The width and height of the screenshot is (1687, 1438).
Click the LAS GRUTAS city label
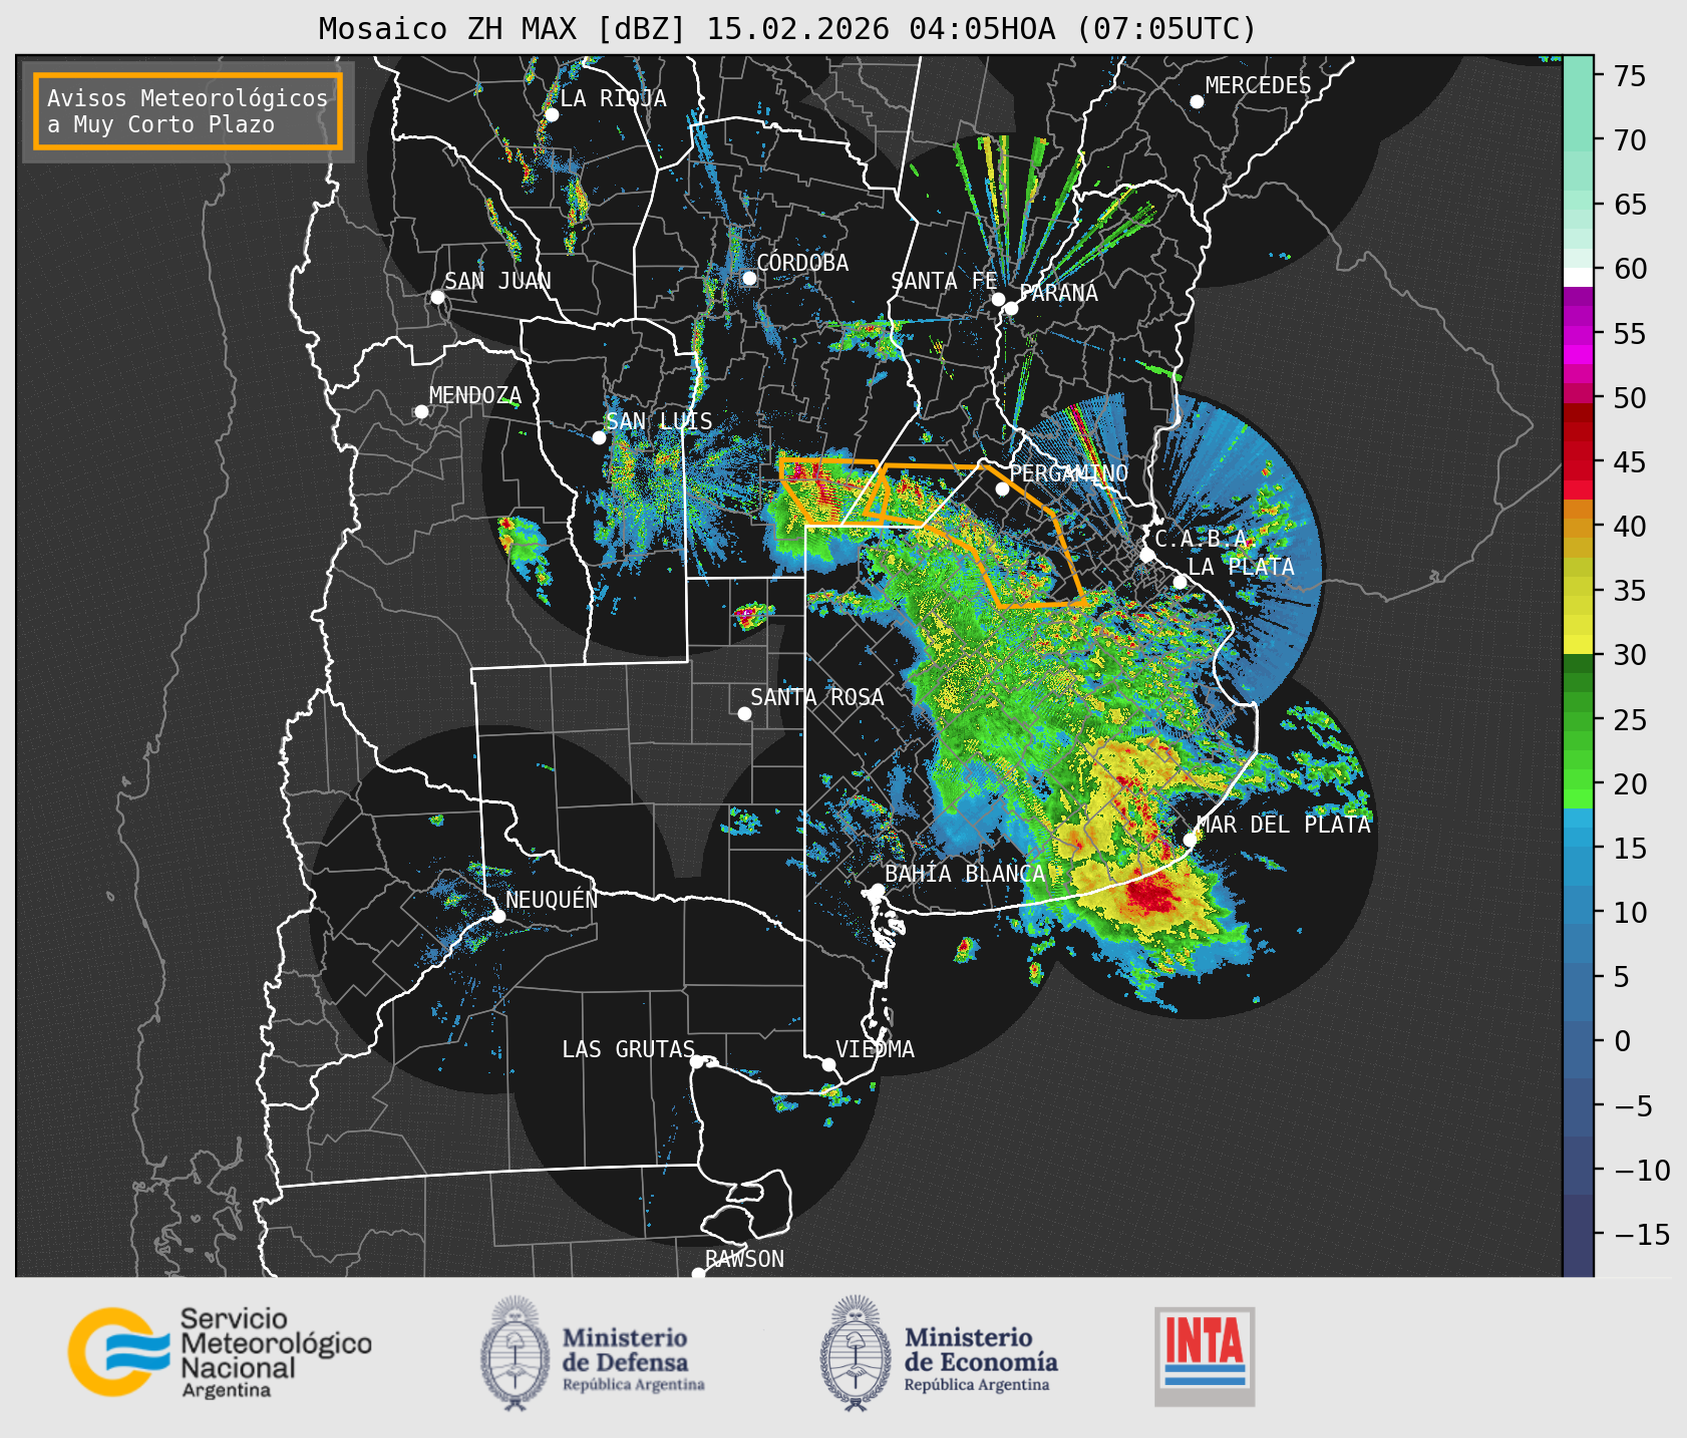point(628,1049)
